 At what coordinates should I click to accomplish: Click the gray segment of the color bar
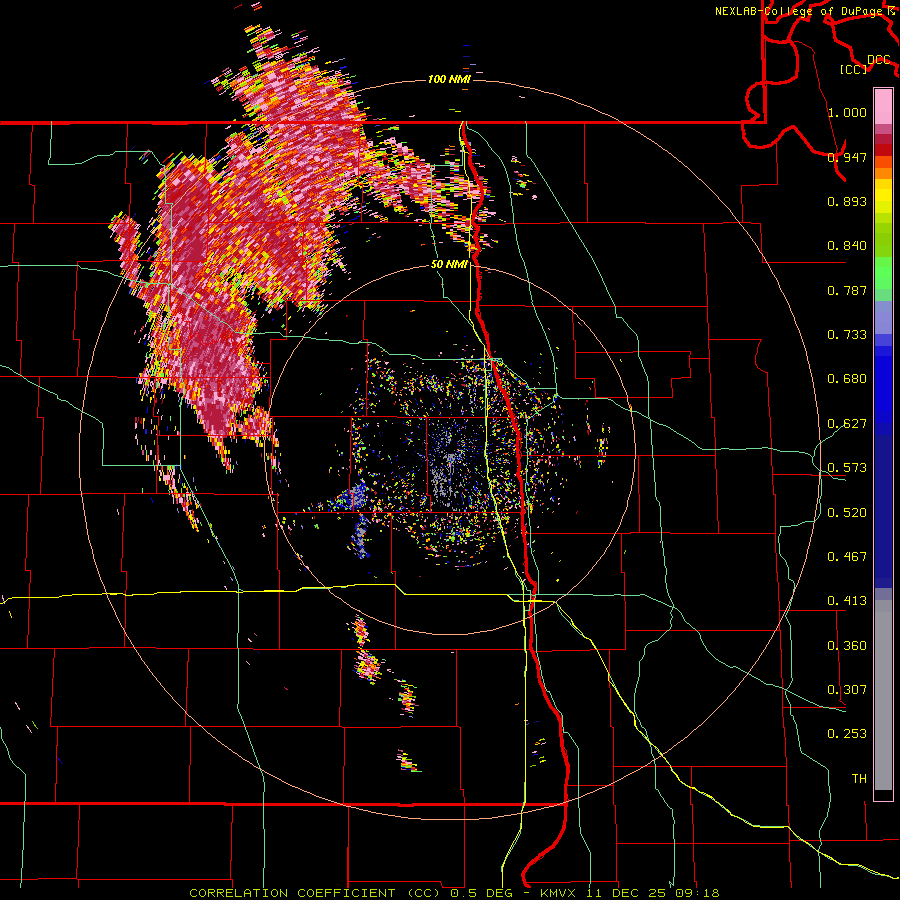(x=883, y=695)
